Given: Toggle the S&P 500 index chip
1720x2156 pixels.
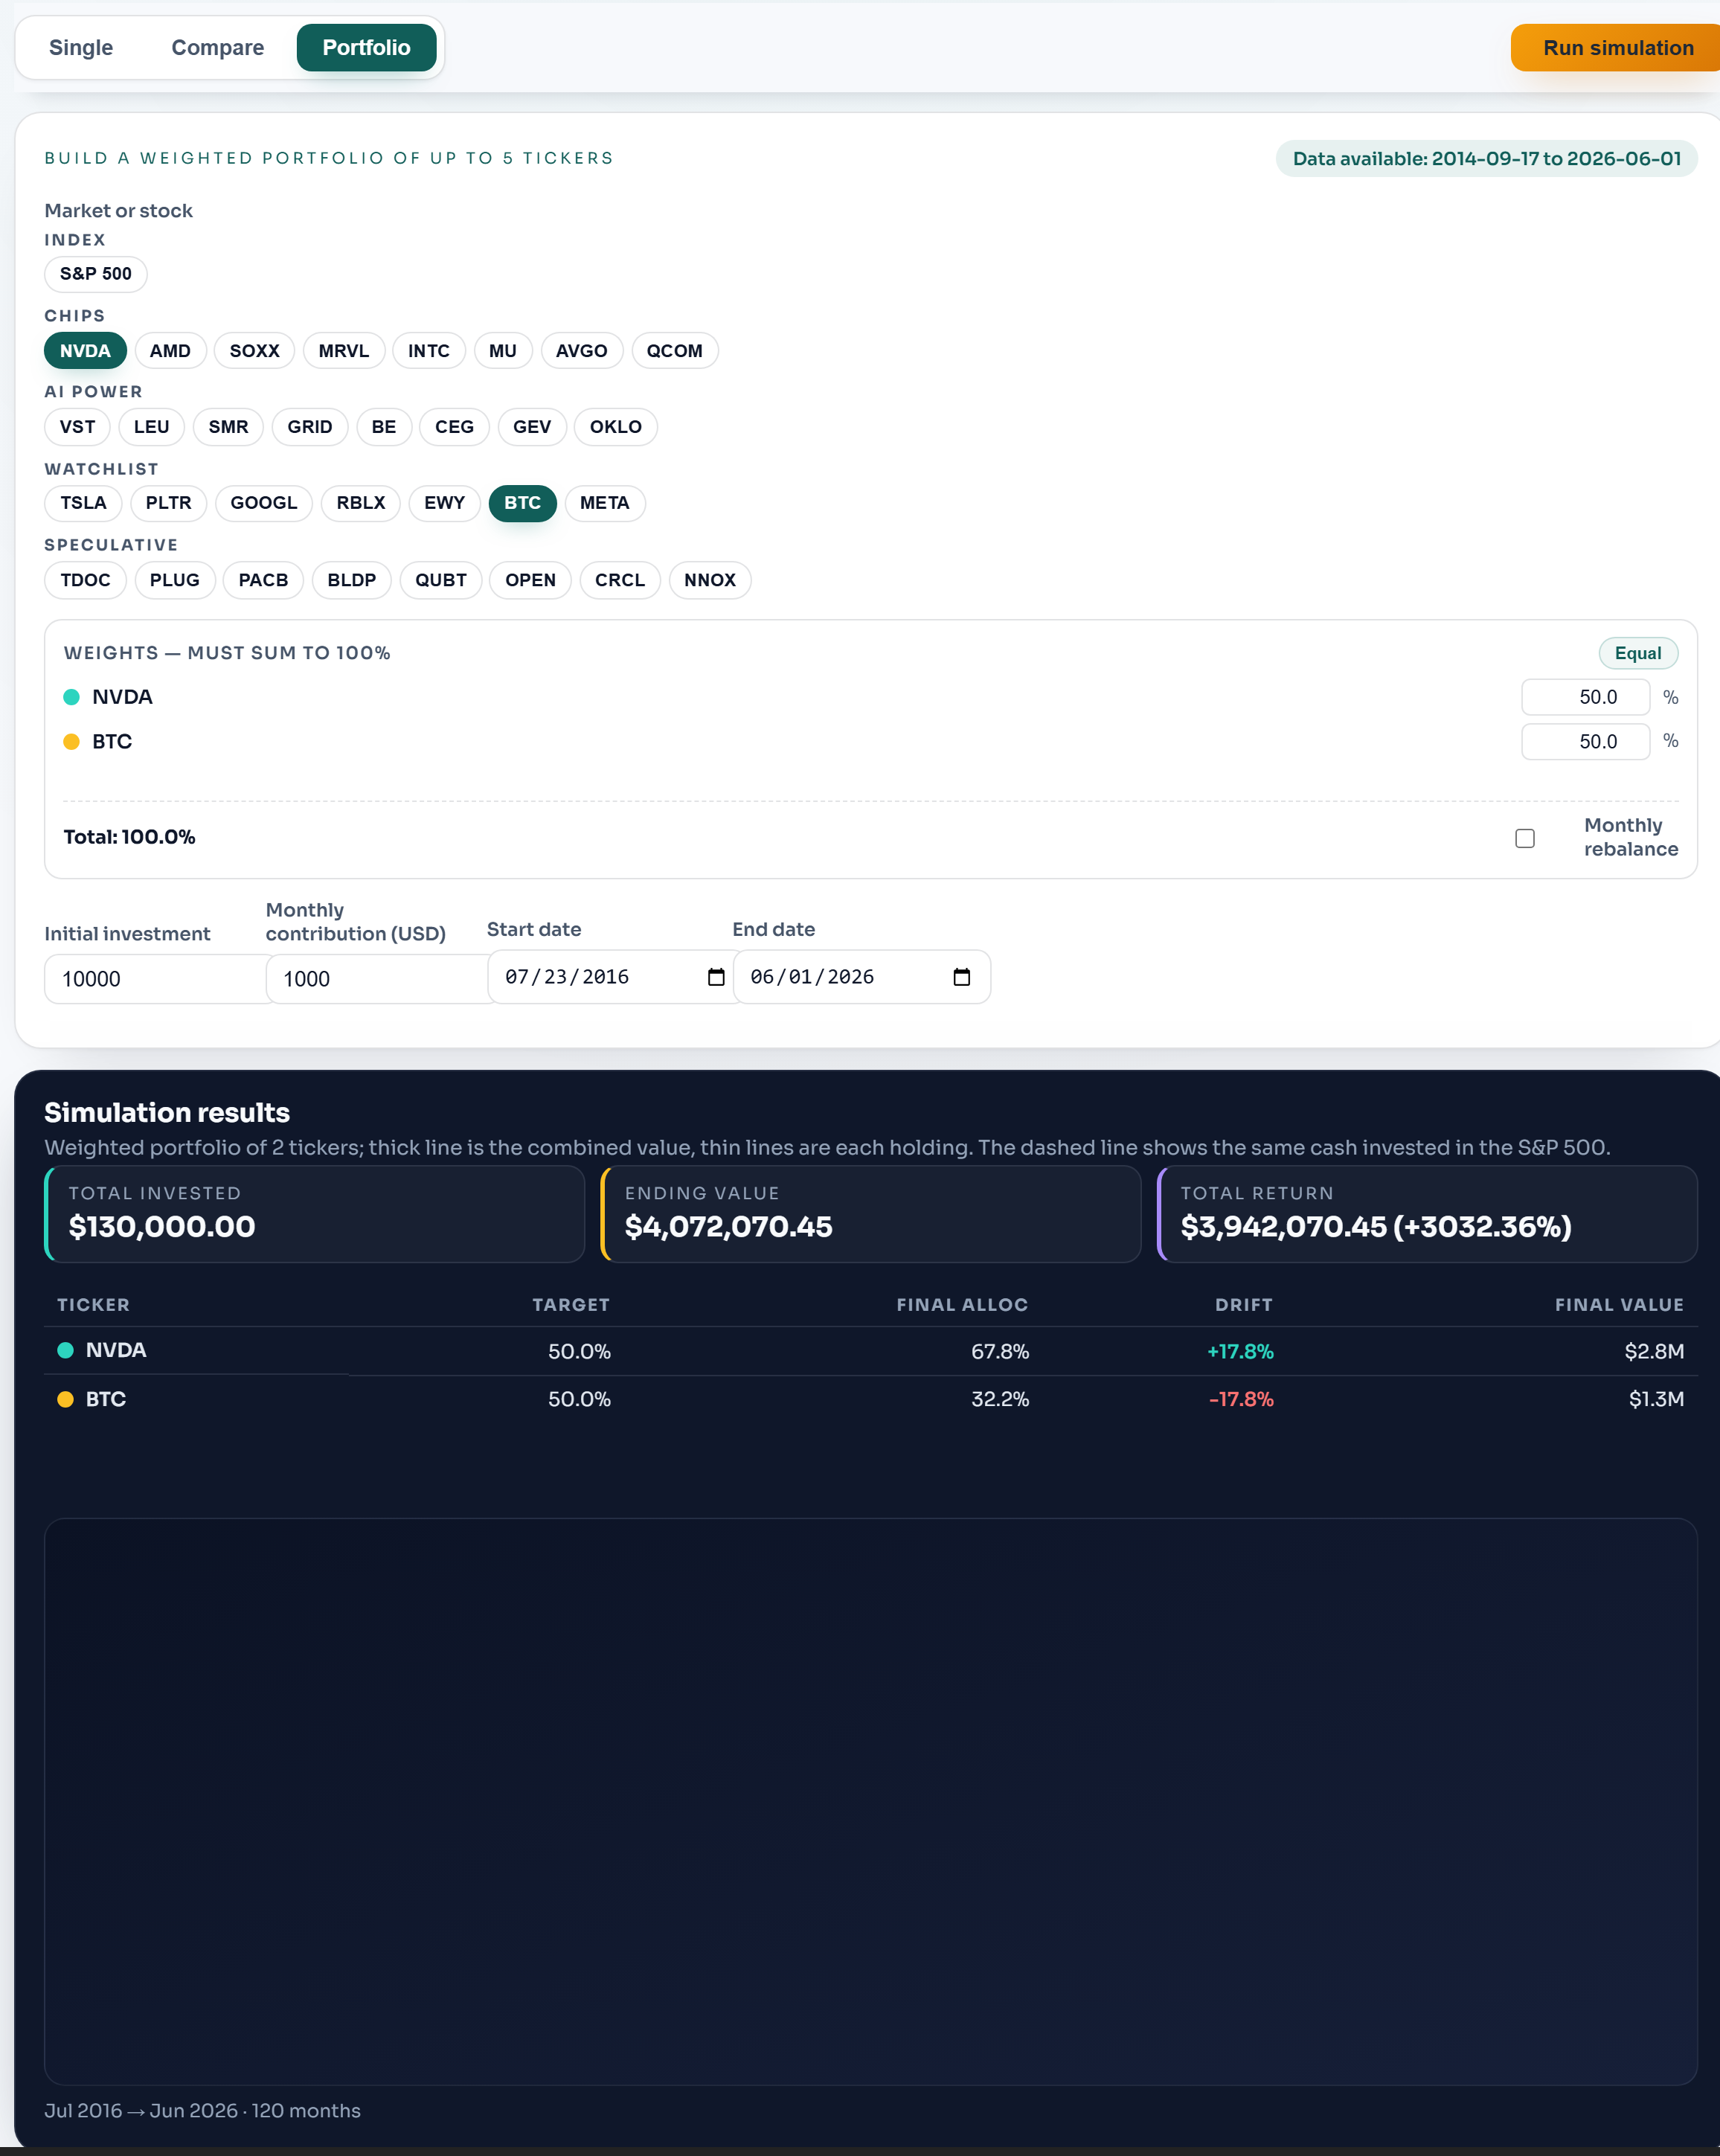Looking at the screenshot, I should click(96, 274).
